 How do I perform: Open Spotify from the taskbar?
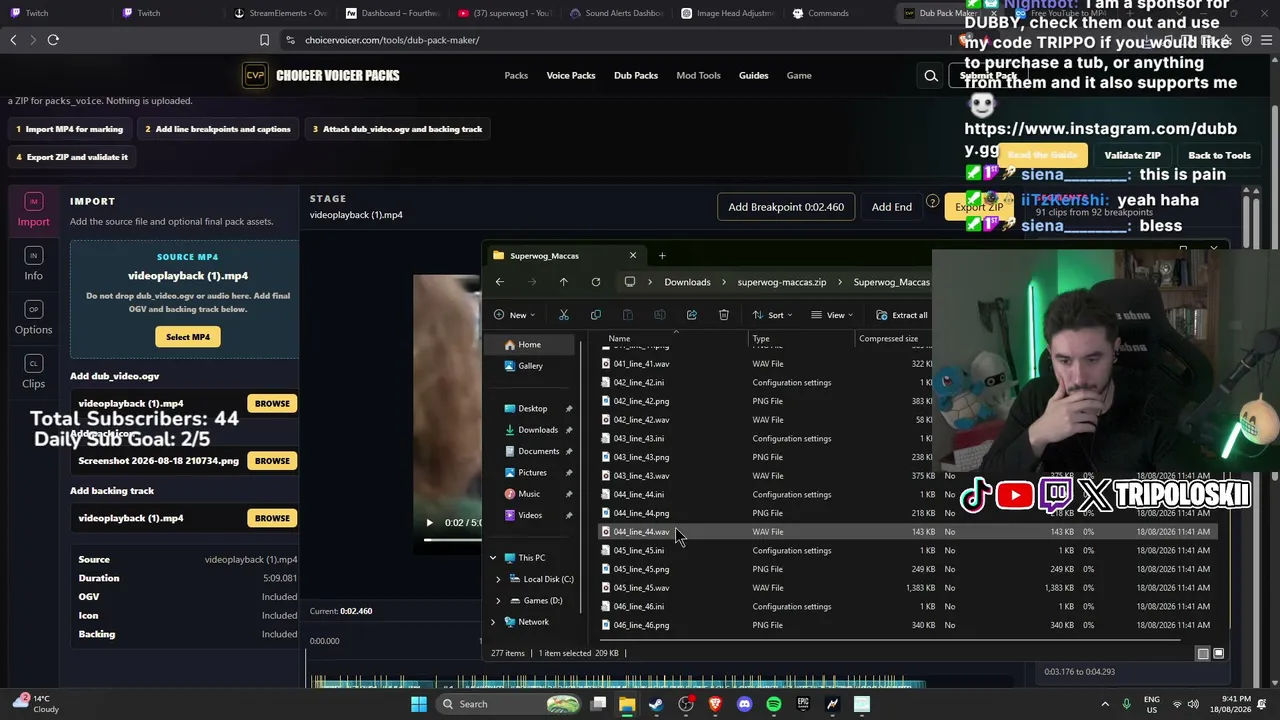774,704
